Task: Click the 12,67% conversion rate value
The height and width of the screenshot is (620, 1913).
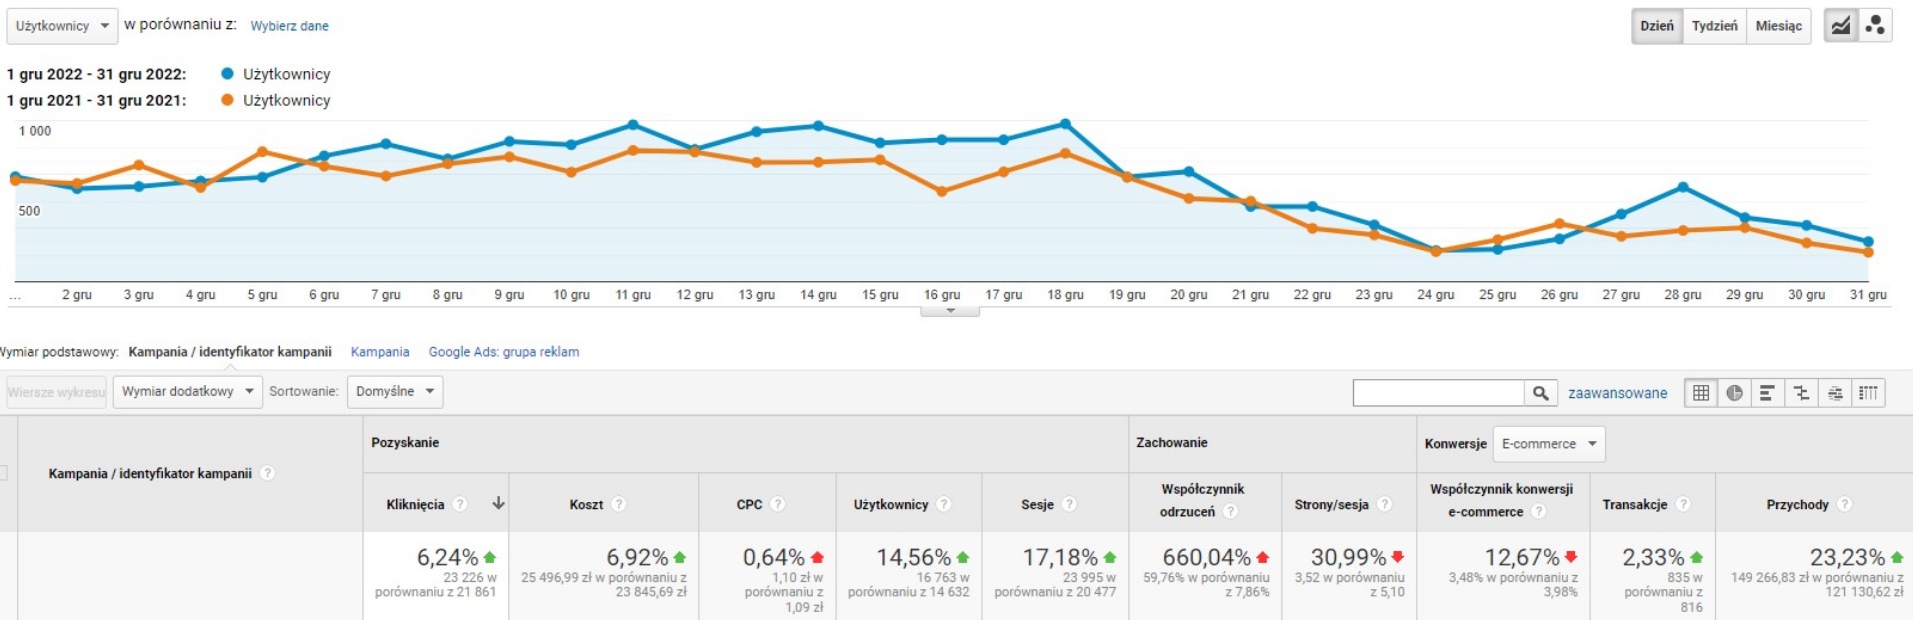Action: point(1522,557)
